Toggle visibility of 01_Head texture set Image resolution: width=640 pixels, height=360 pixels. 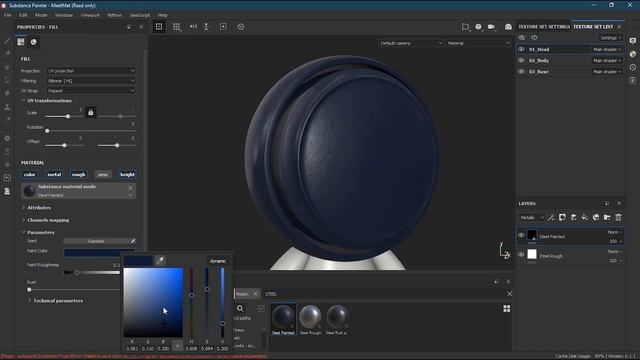tap(521, 49)
